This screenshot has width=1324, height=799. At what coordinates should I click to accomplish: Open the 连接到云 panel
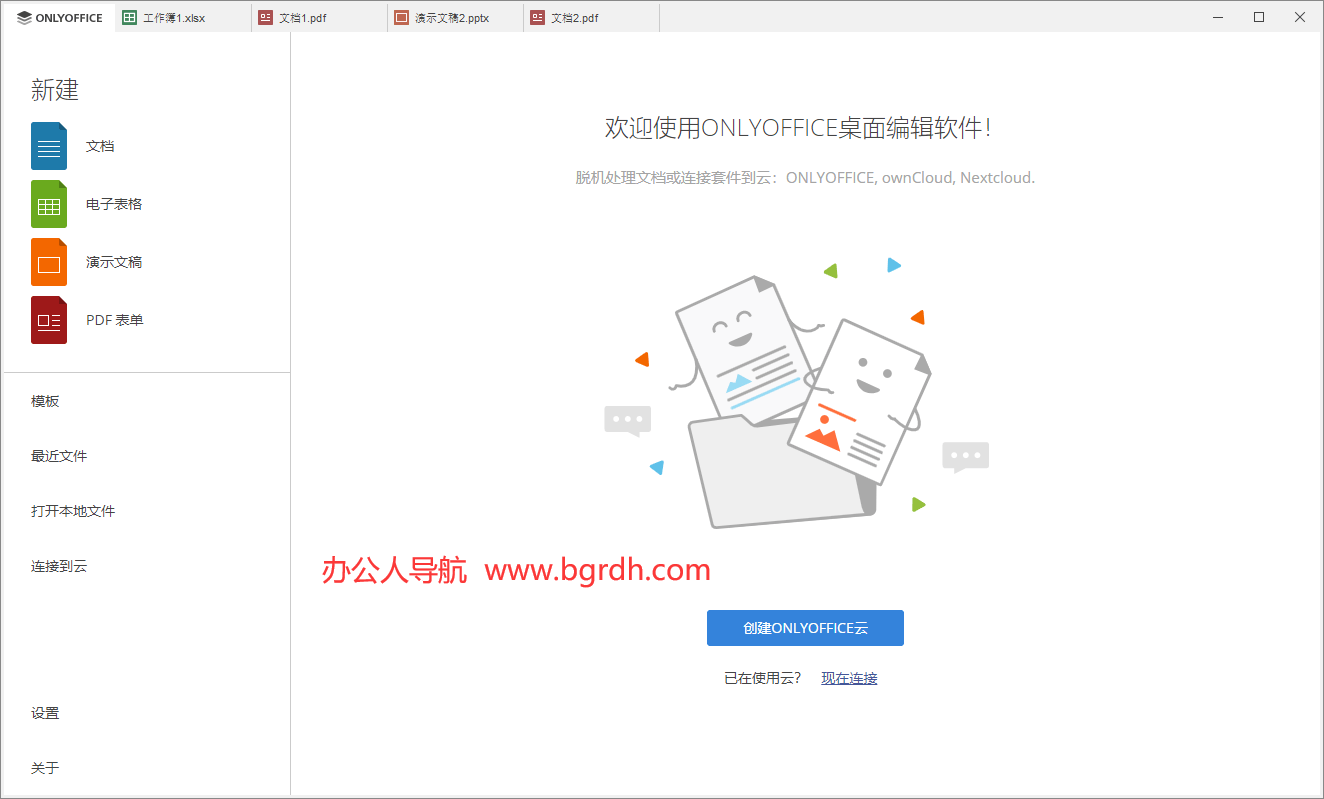pyautogui.click(x=59, y=566)
